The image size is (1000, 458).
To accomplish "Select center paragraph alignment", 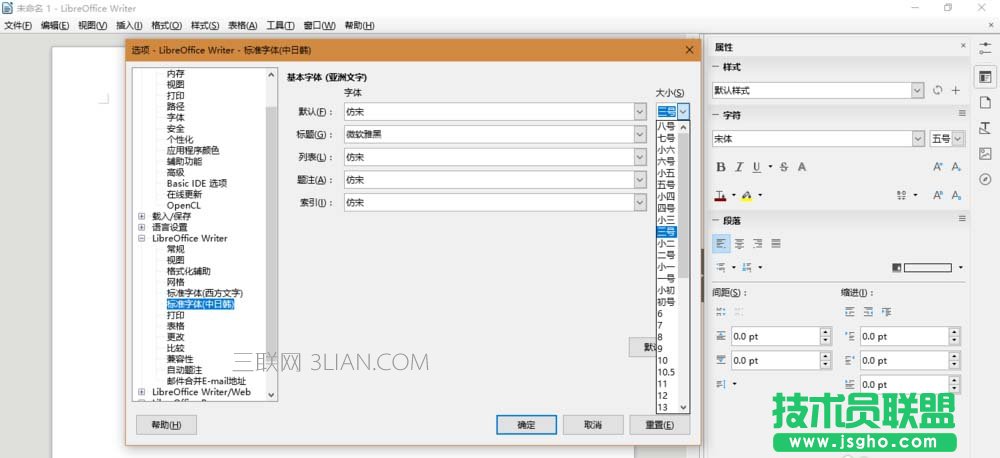I will 739,243.
